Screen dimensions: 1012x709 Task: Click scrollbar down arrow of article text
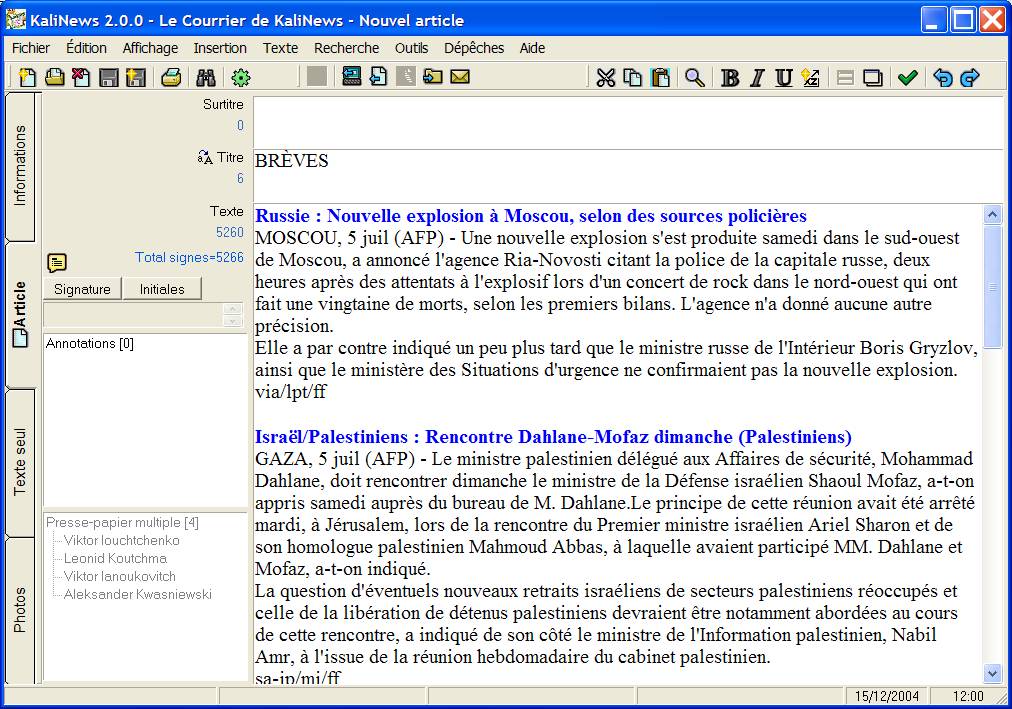tap(992, 674)
